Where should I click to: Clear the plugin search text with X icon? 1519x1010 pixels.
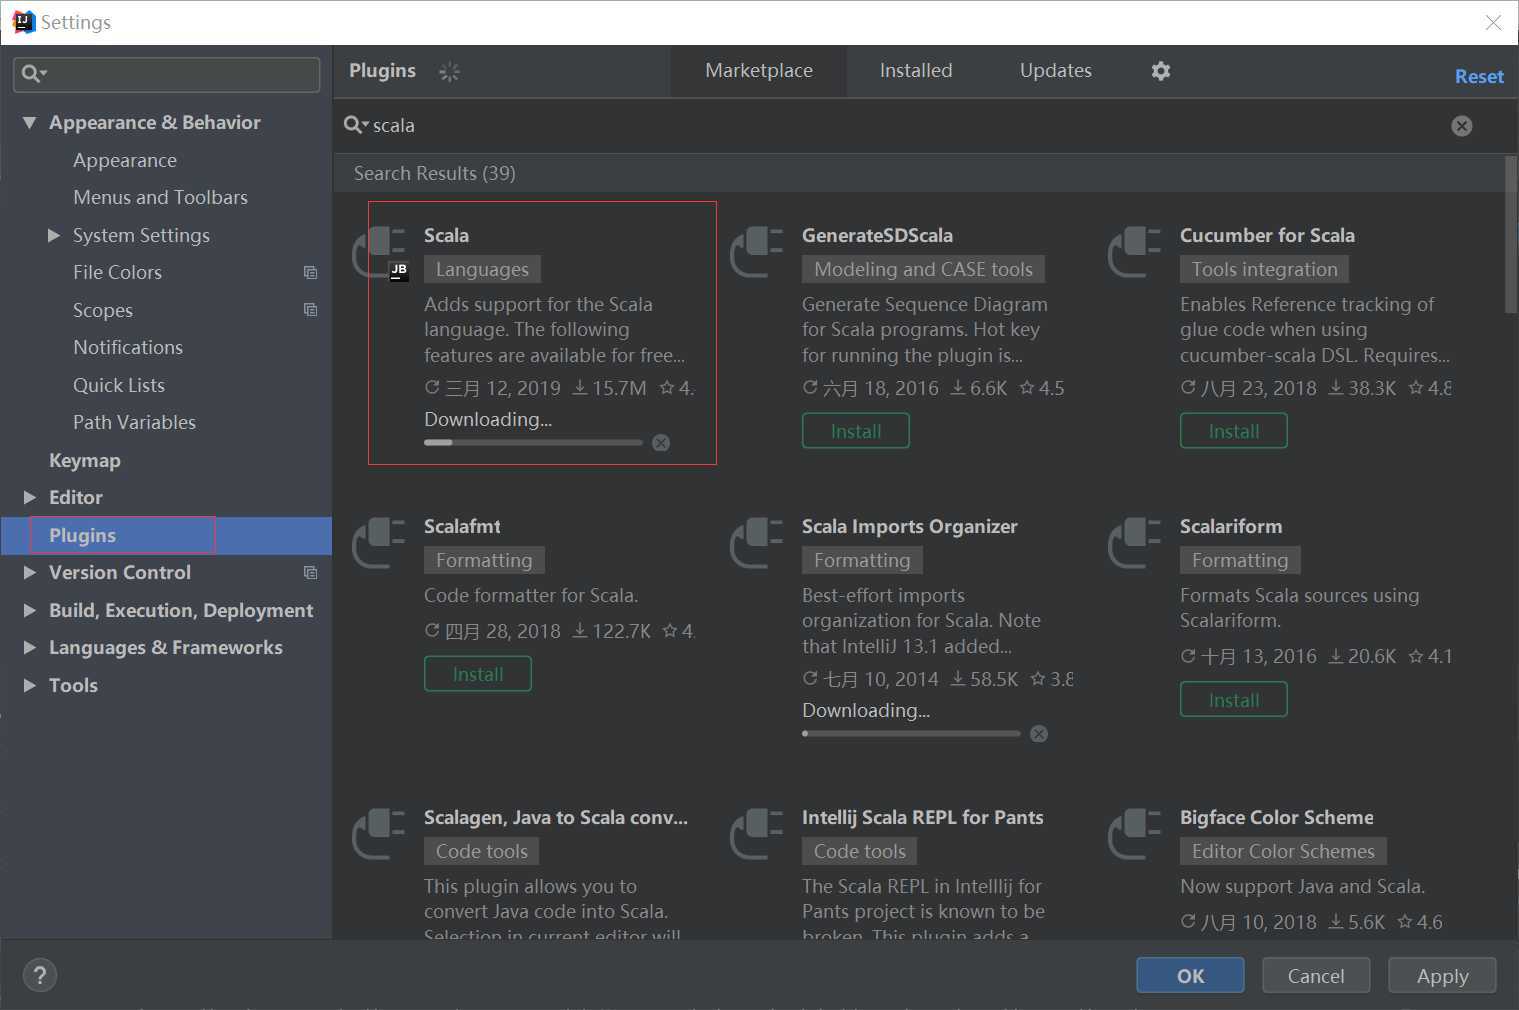(x=1462, y=125)
